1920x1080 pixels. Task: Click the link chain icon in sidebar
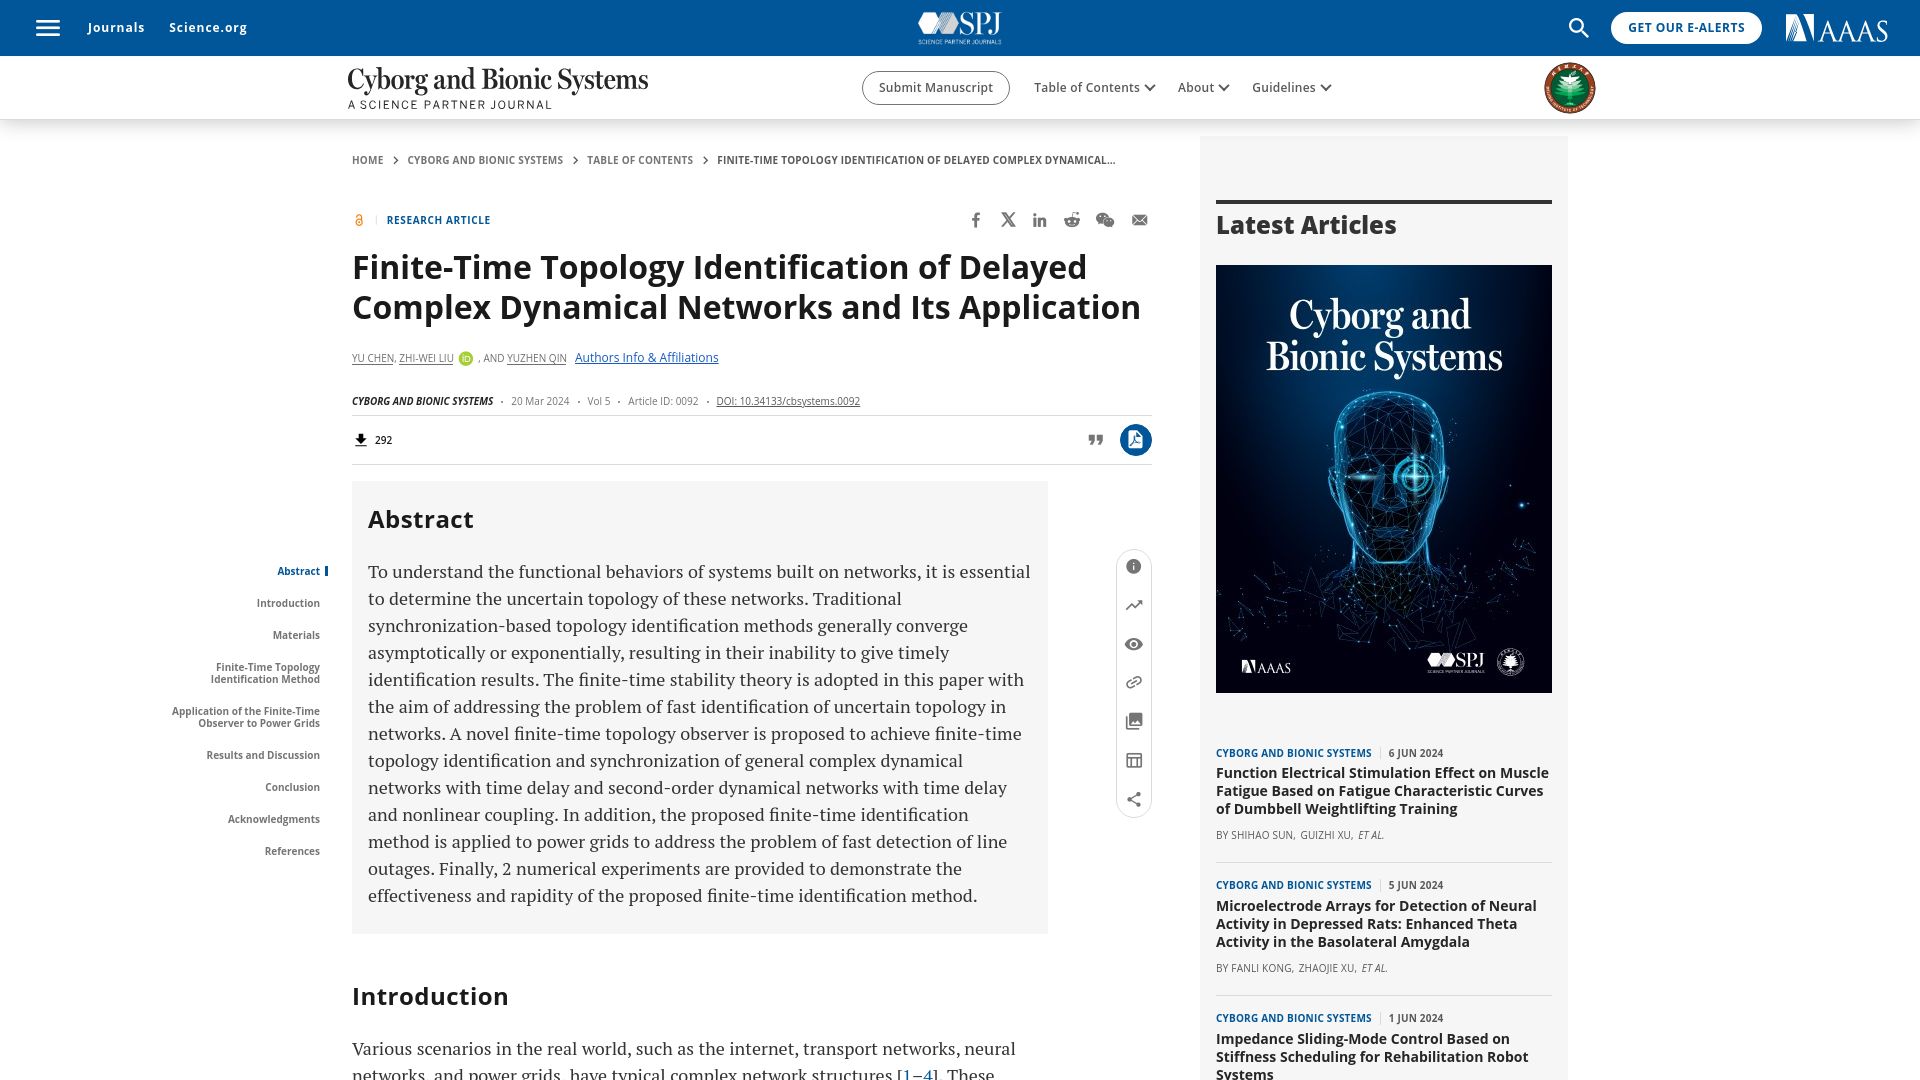(x=1134, y=683)
